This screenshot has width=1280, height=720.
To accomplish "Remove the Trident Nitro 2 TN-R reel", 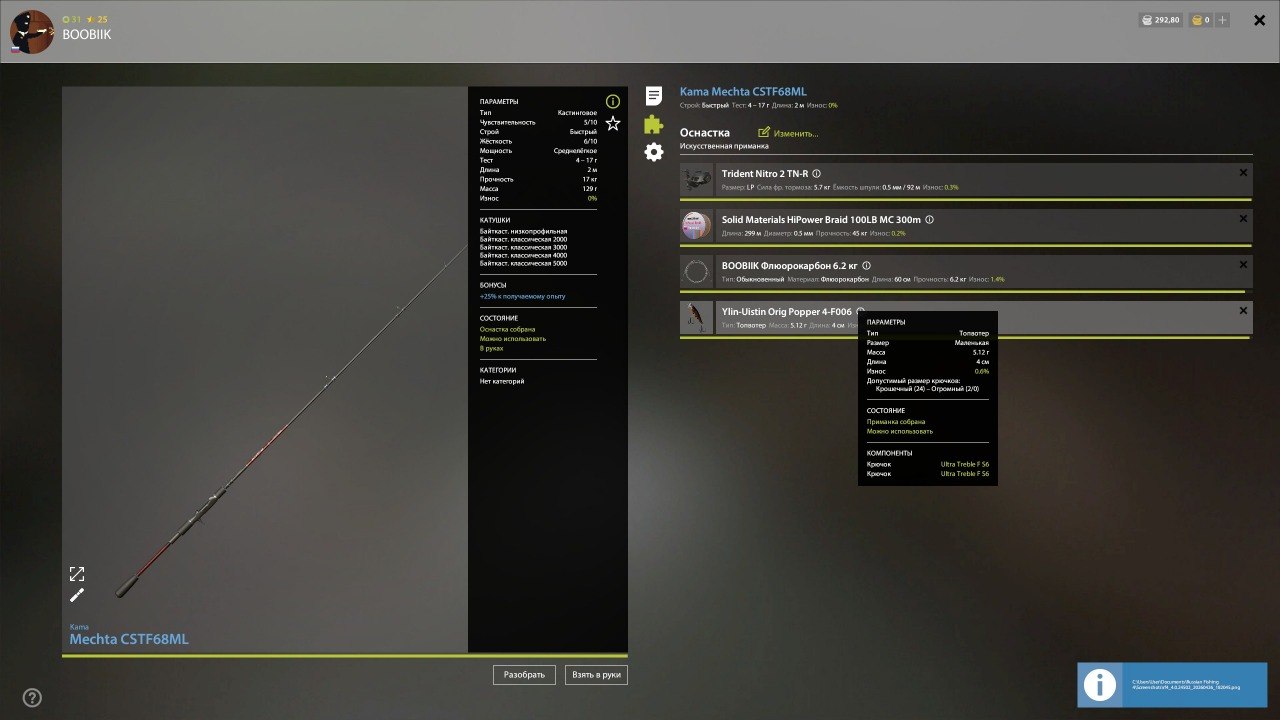I will pos(1243,173).
